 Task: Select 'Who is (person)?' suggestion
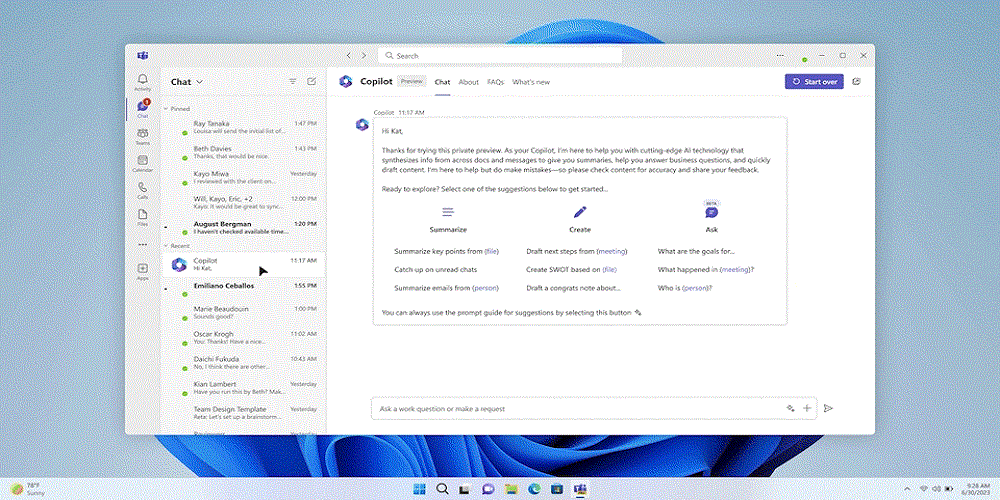(684, 288)
